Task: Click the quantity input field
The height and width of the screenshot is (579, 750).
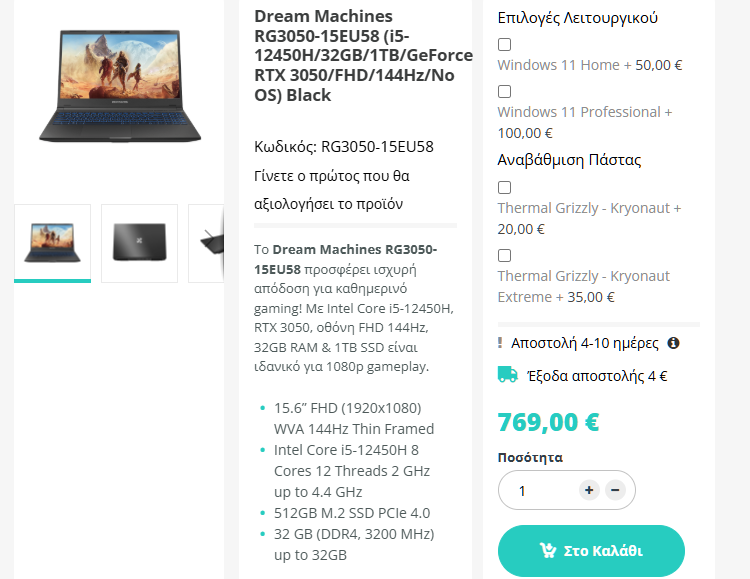Action: click(537, 490)
